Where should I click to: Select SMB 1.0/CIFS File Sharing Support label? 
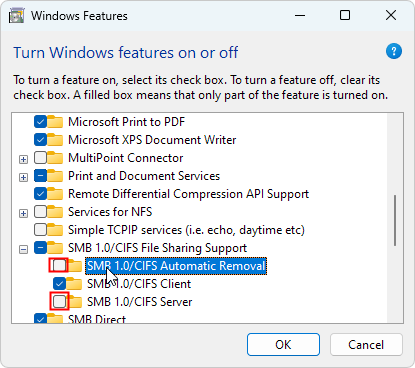157,248
